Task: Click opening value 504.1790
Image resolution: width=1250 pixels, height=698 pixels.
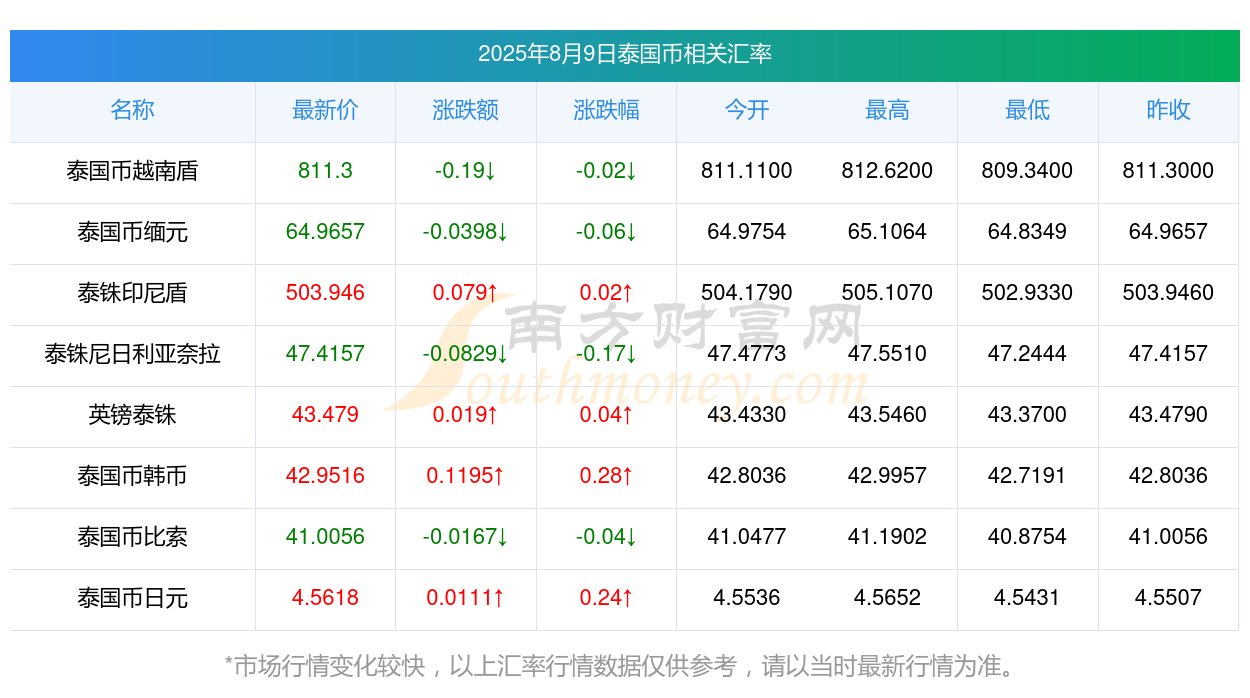Action: (x=747, y=293)
